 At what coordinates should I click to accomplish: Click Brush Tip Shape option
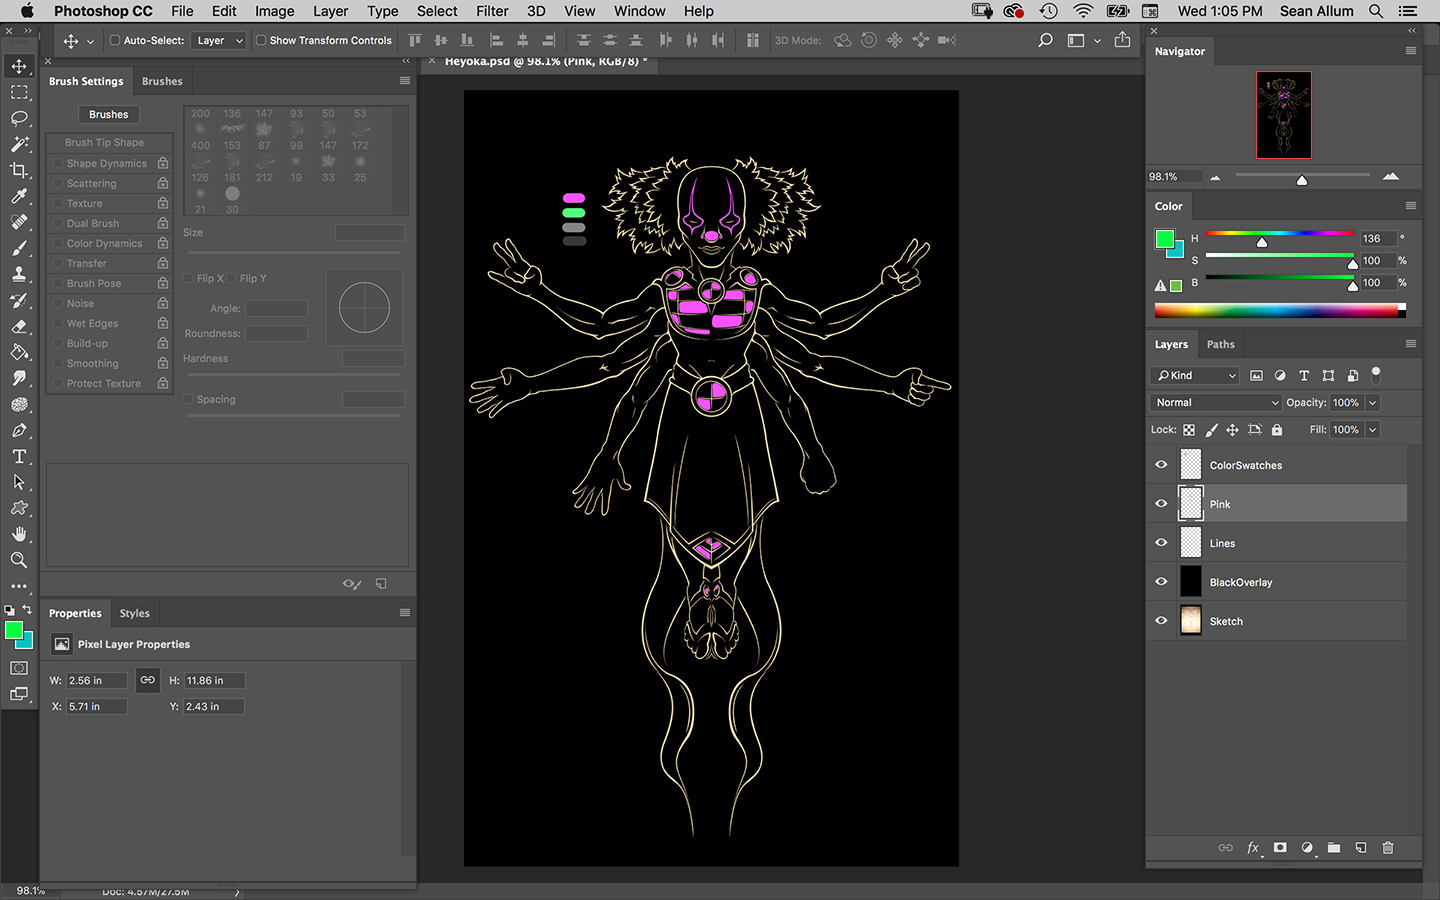click(104, 143)
